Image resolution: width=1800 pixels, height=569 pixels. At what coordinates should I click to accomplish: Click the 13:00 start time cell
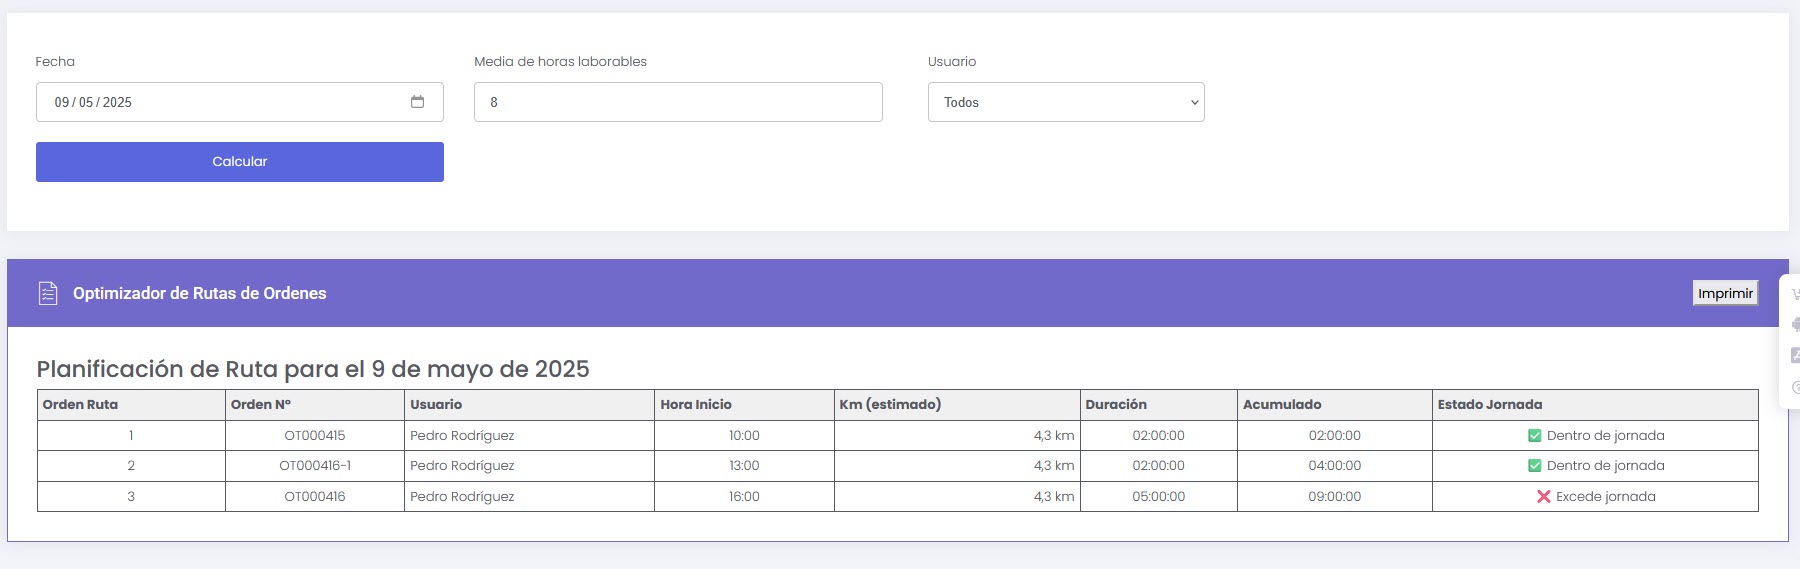745,466
